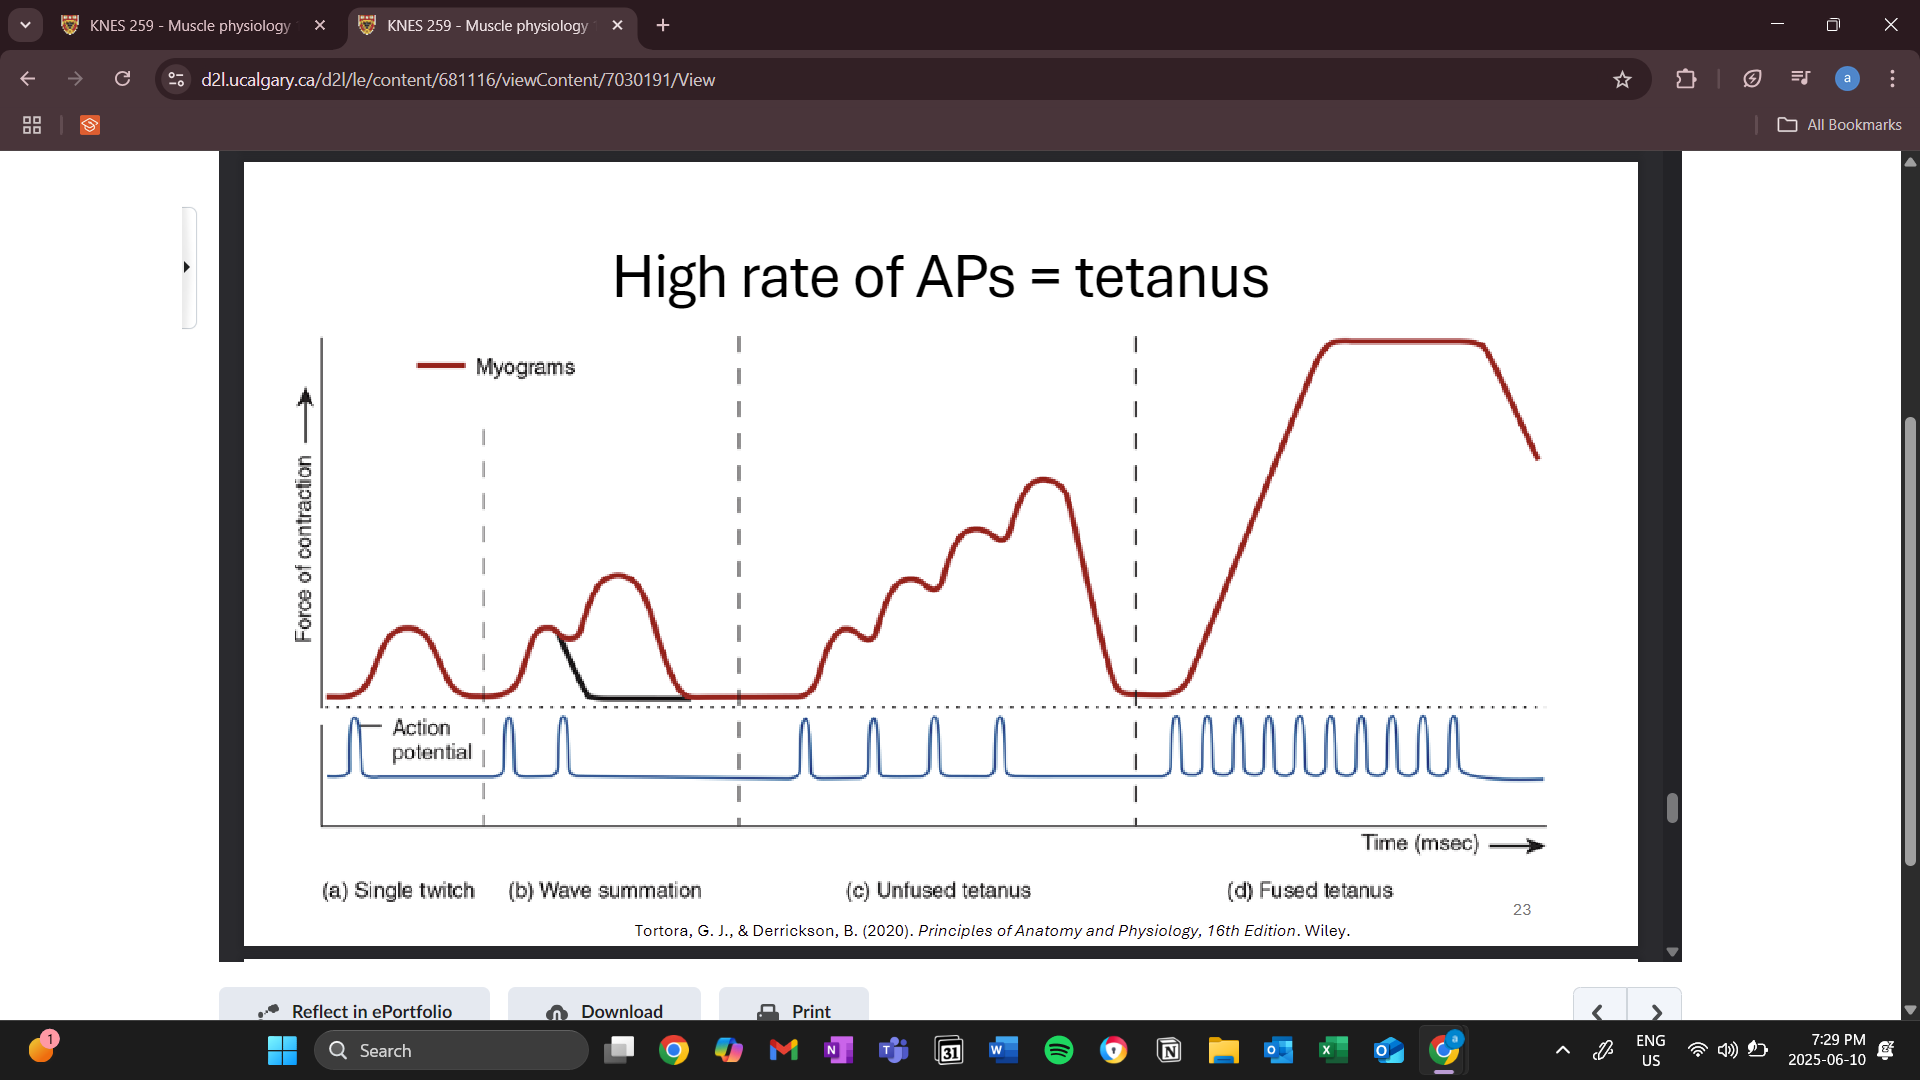Viewport: 1920px width, 1080px height.
Task: Open Gmail from the taskbar
Action: [x=784, y=1050]
